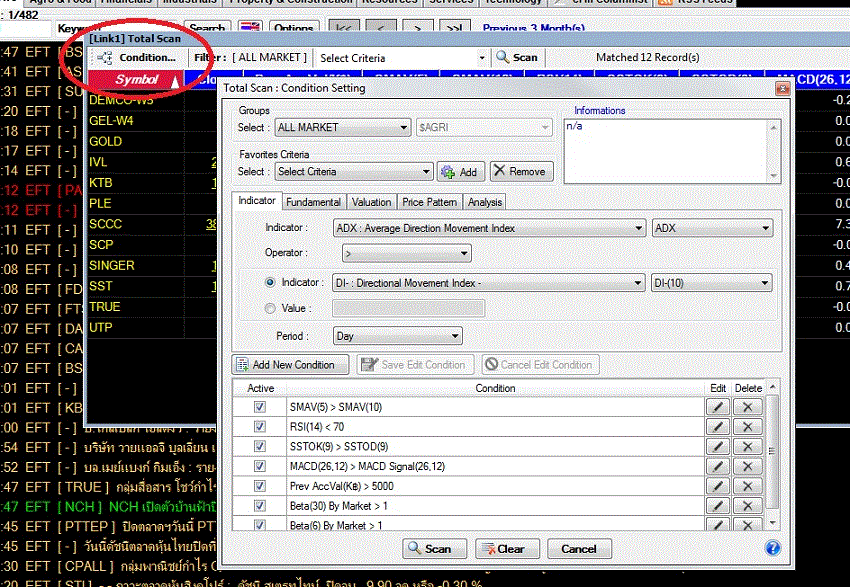
Task: Click the Scan button at dialog bottom
Action: coord(434,549)
